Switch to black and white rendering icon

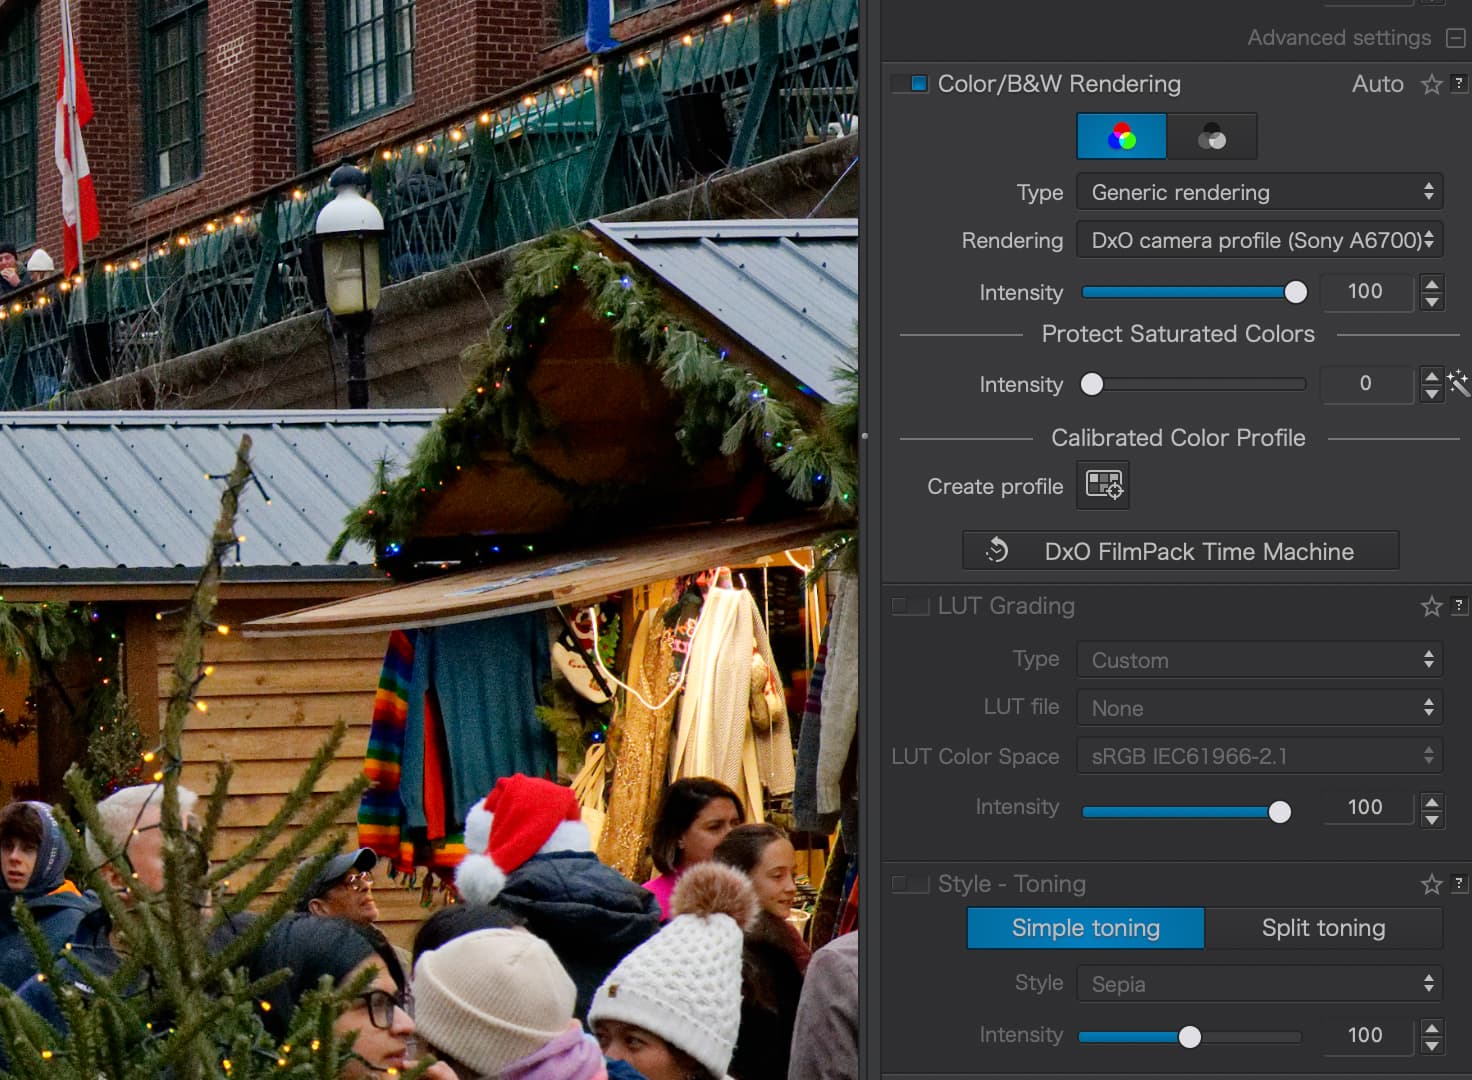1211,137
